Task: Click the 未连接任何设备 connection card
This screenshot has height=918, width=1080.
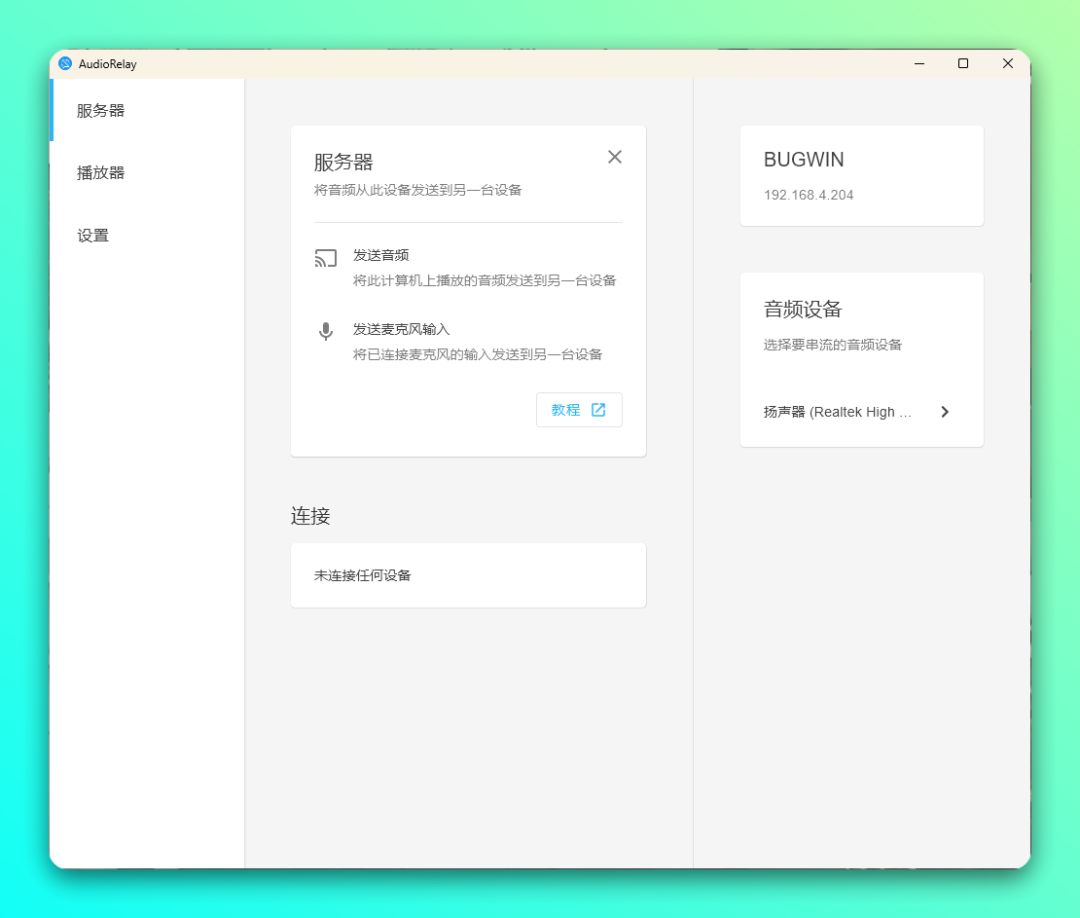Action: click(468, 575)
